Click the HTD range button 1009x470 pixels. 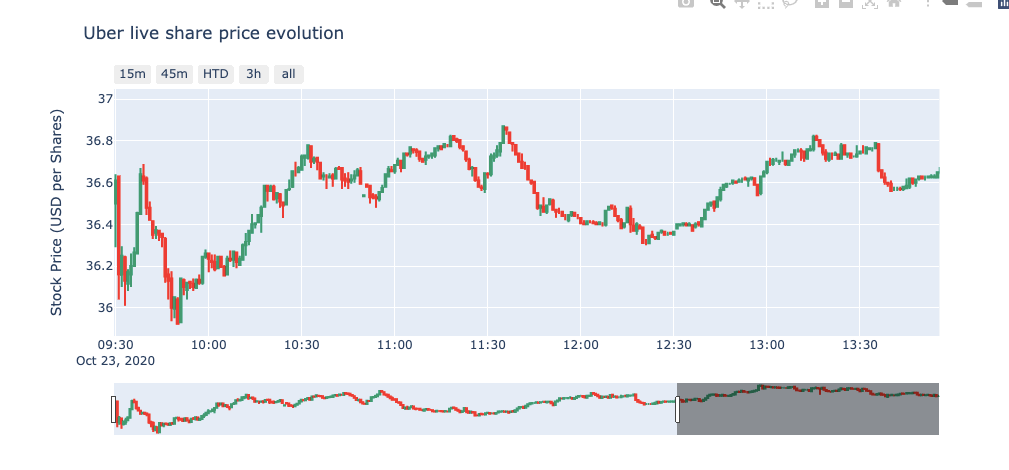click(215, 74)
